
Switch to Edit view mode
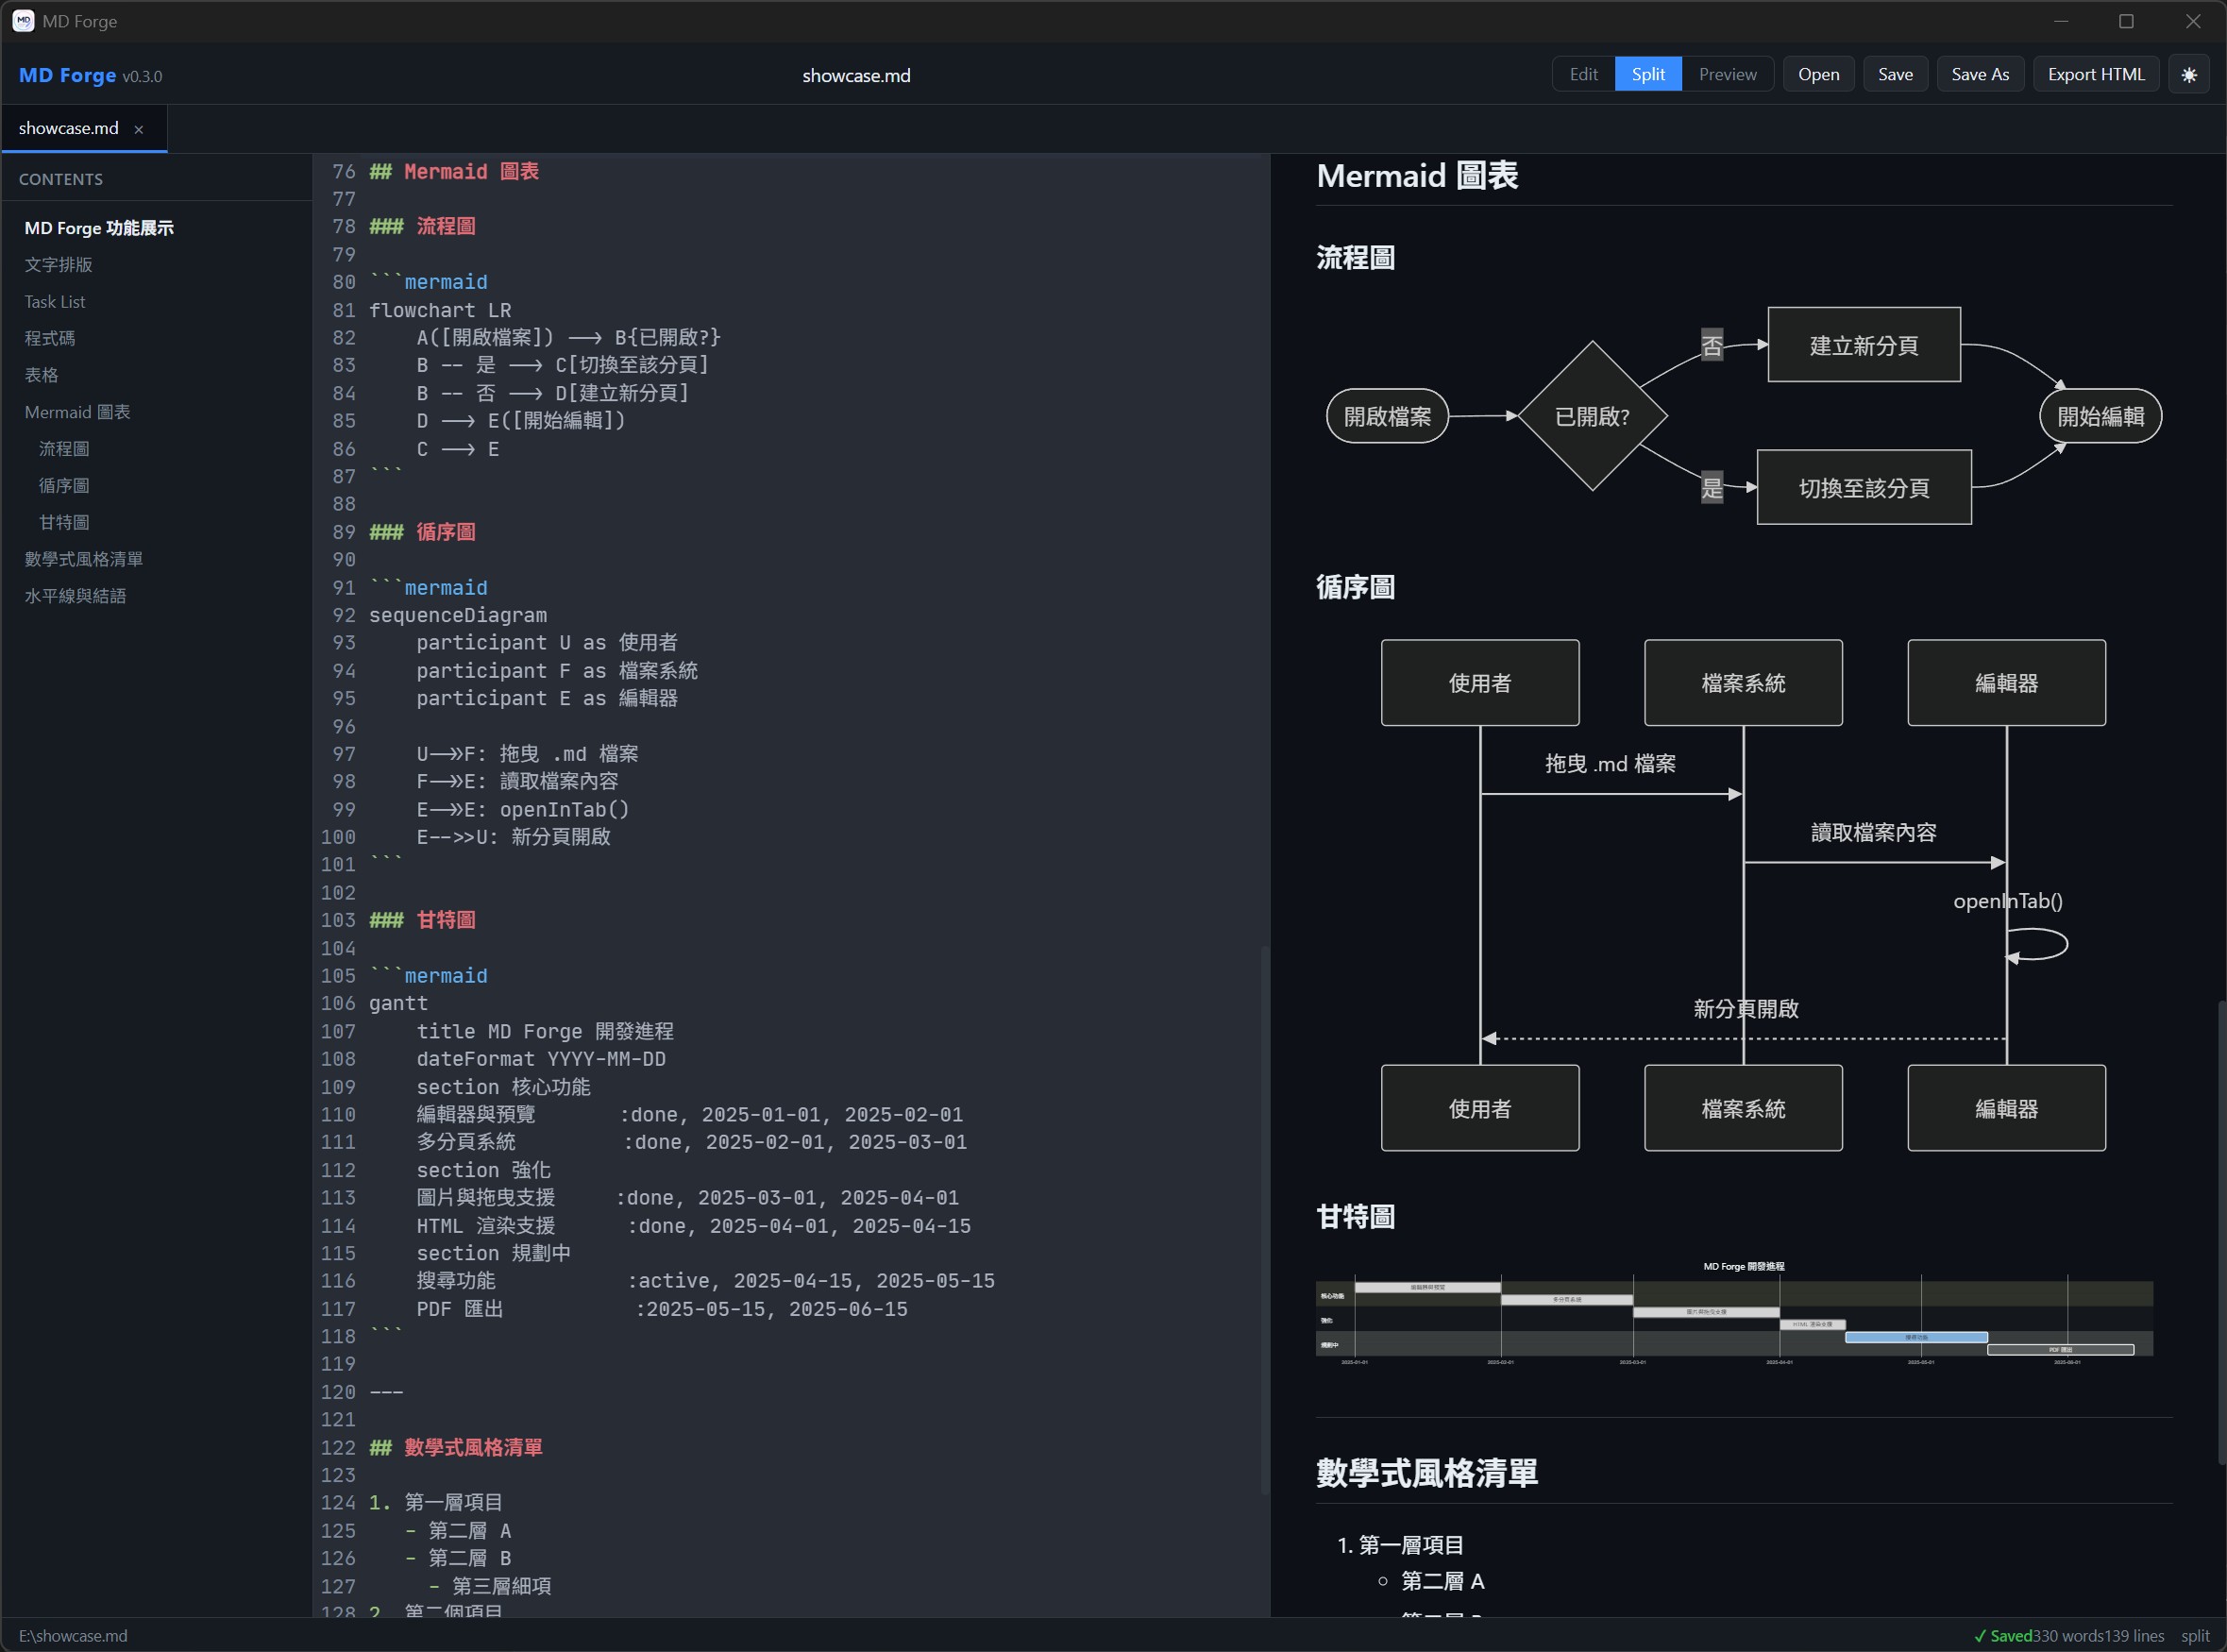(x=1583, y=75)
